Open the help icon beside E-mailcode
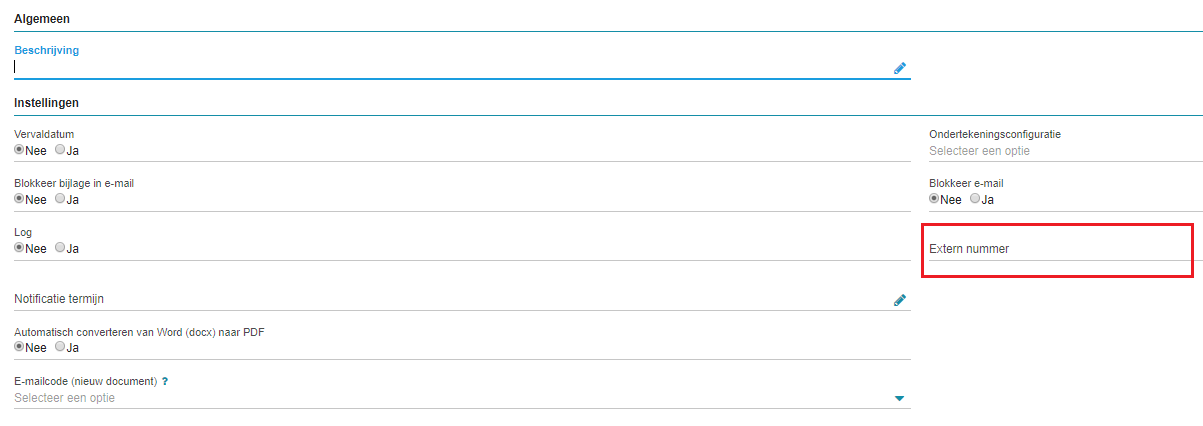The width and height of the screenshot is (1203, 426). (x=165, y=382)
